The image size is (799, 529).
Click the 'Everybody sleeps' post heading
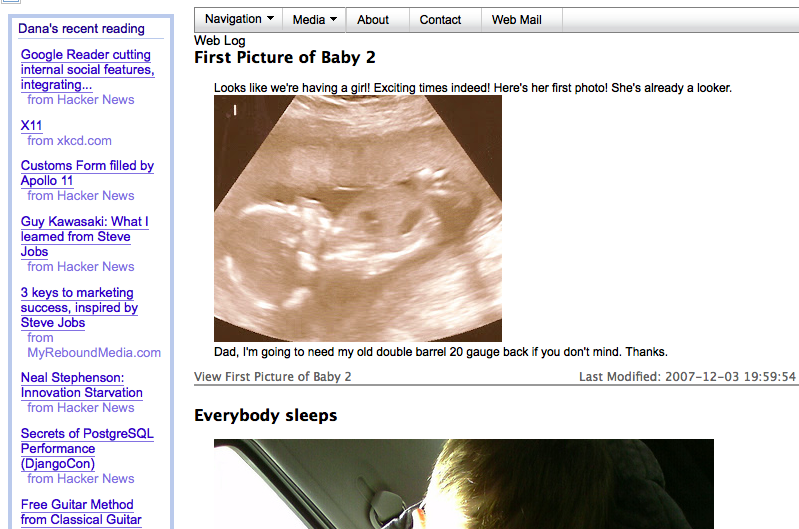265,415
